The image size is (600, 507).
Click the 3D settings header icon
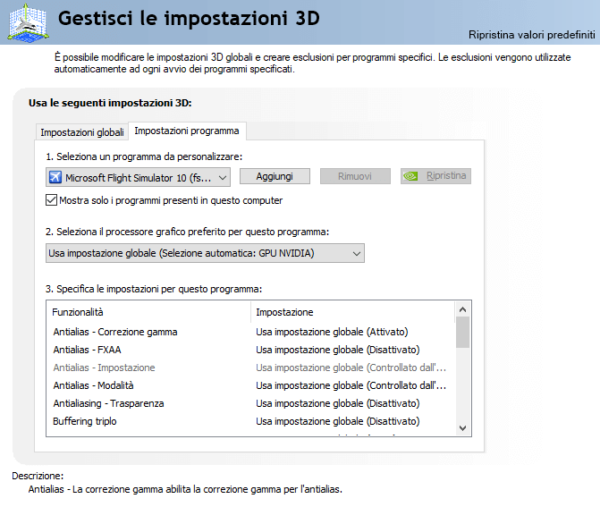coord(28,23)
